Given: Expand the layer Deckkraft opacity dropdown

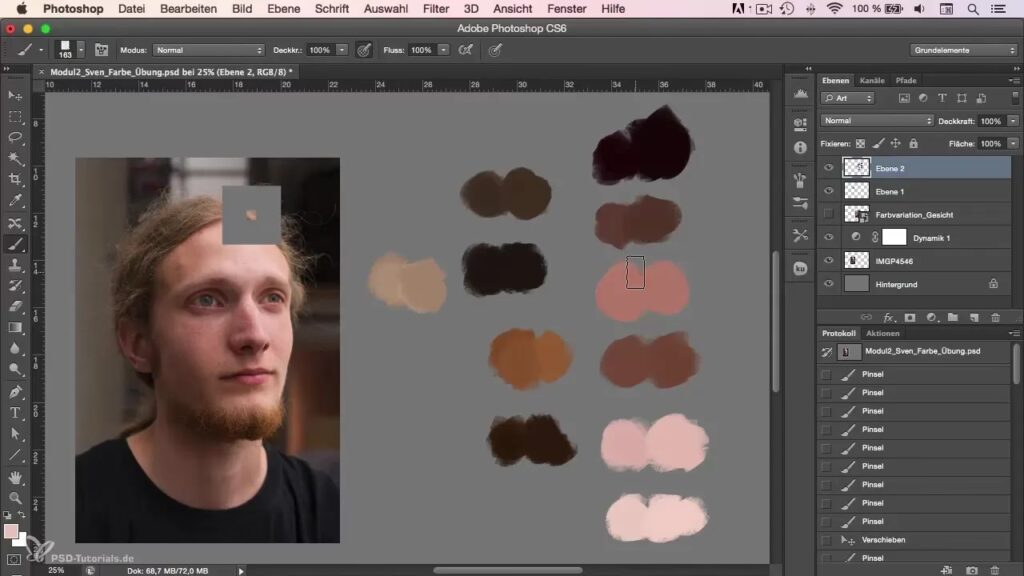Looking at the screenshot, I should pyautogui.click(x=1013, y=121).
